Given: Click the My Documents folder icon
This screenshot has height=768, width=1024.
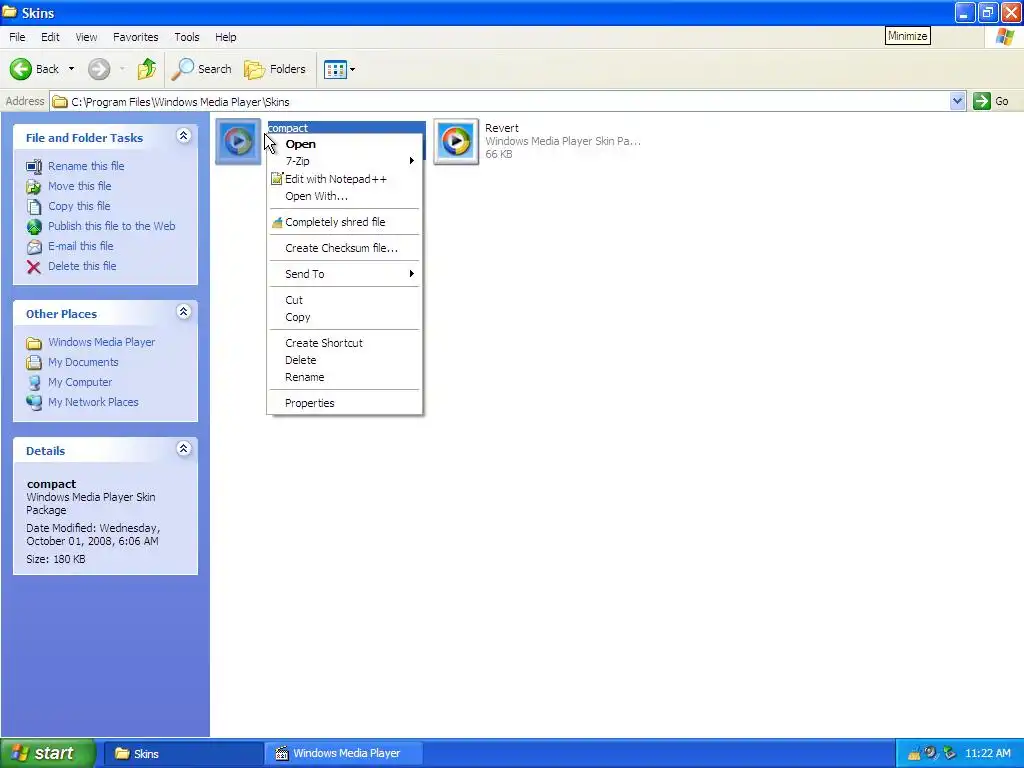Looking at the screenshot, I should pyautogui.click(x=34, y=362).
